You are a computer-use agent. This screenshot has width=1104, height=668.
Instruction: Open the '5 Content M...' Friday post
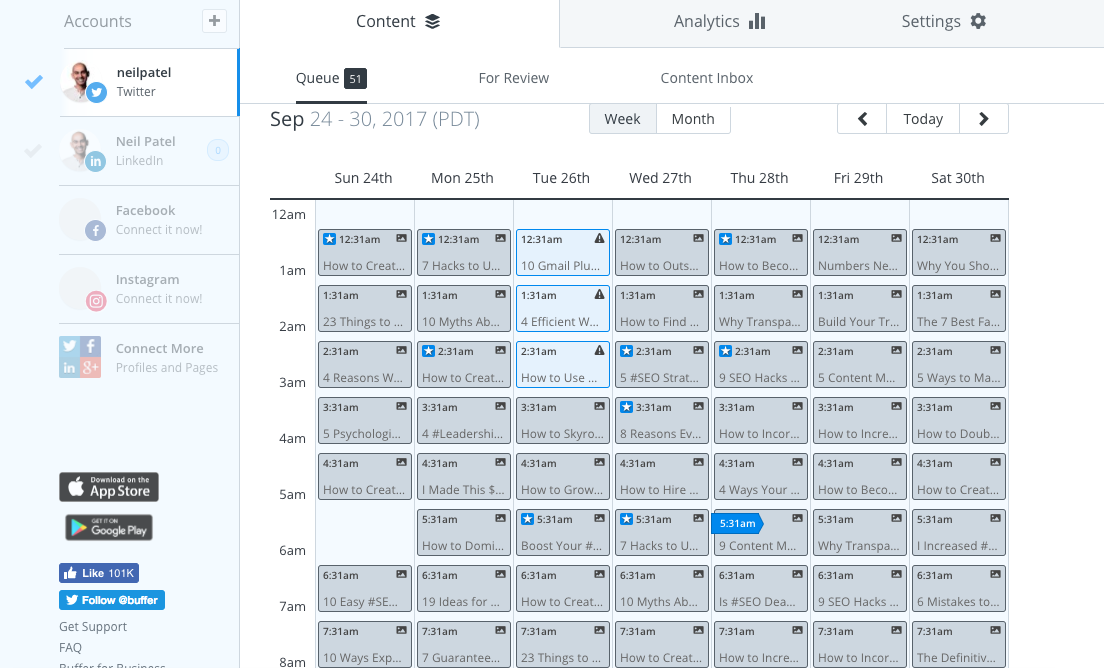[x=859, y=365]
